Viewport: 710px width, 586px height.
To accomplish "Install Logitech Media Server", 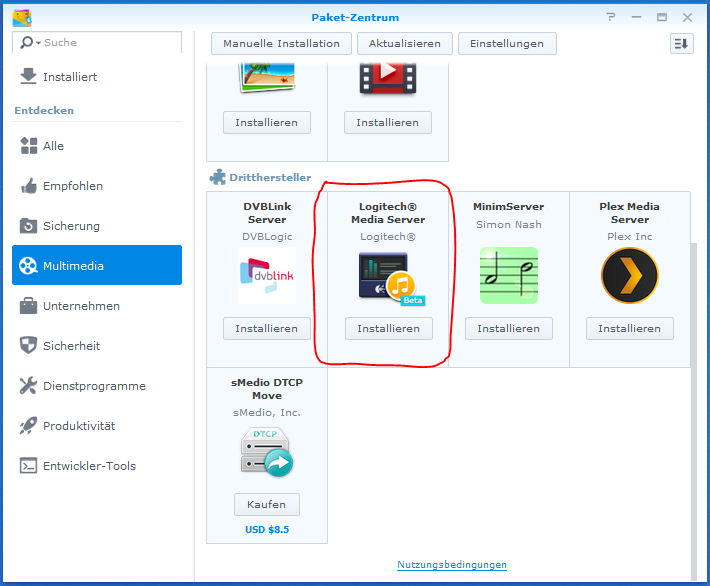I will [389, 328].
